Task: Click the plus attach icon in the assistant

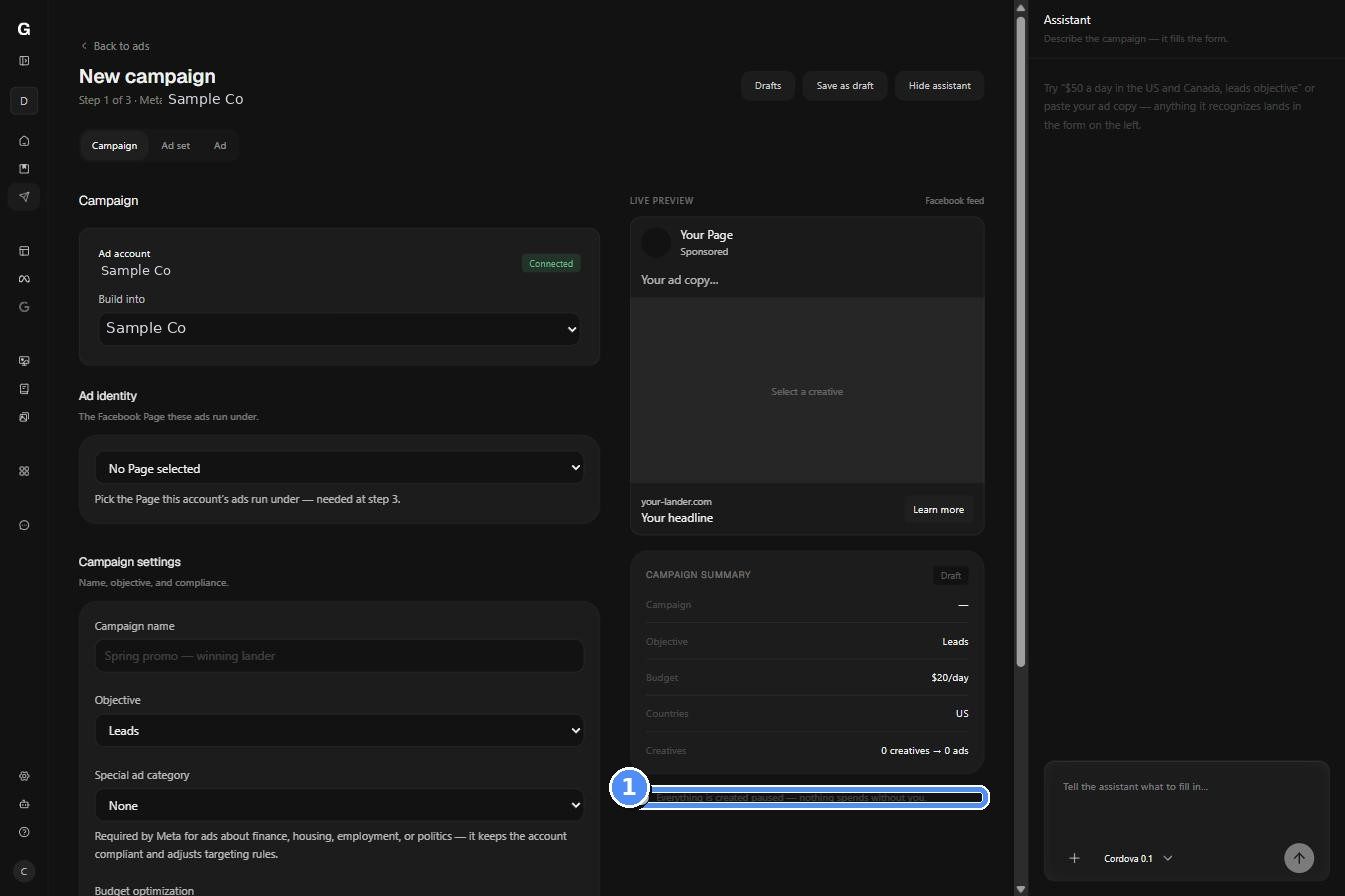Action: coord(1074,858)
